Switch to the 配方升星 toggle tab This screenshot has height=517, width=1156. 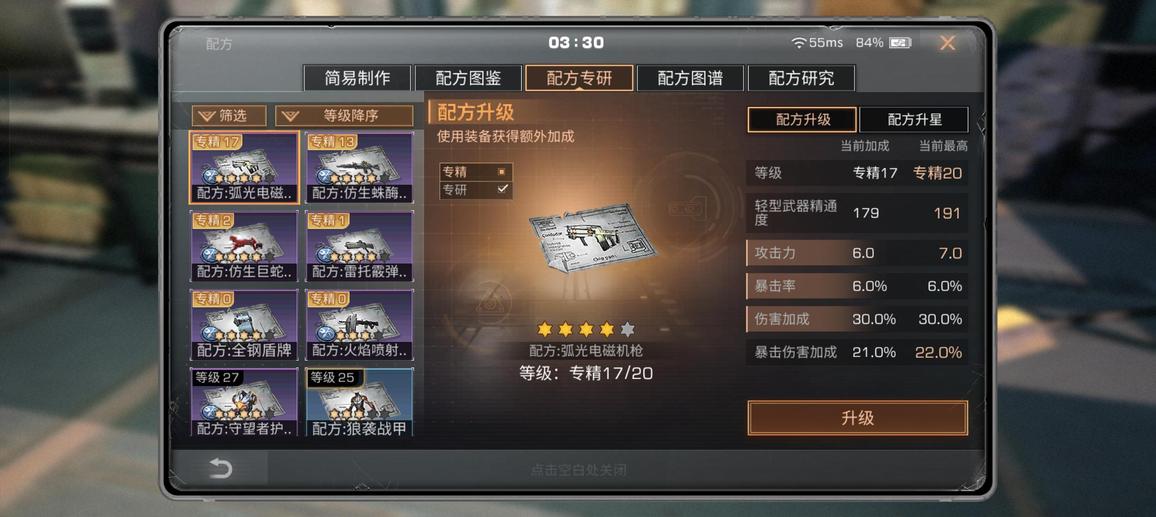coord(914,119)
